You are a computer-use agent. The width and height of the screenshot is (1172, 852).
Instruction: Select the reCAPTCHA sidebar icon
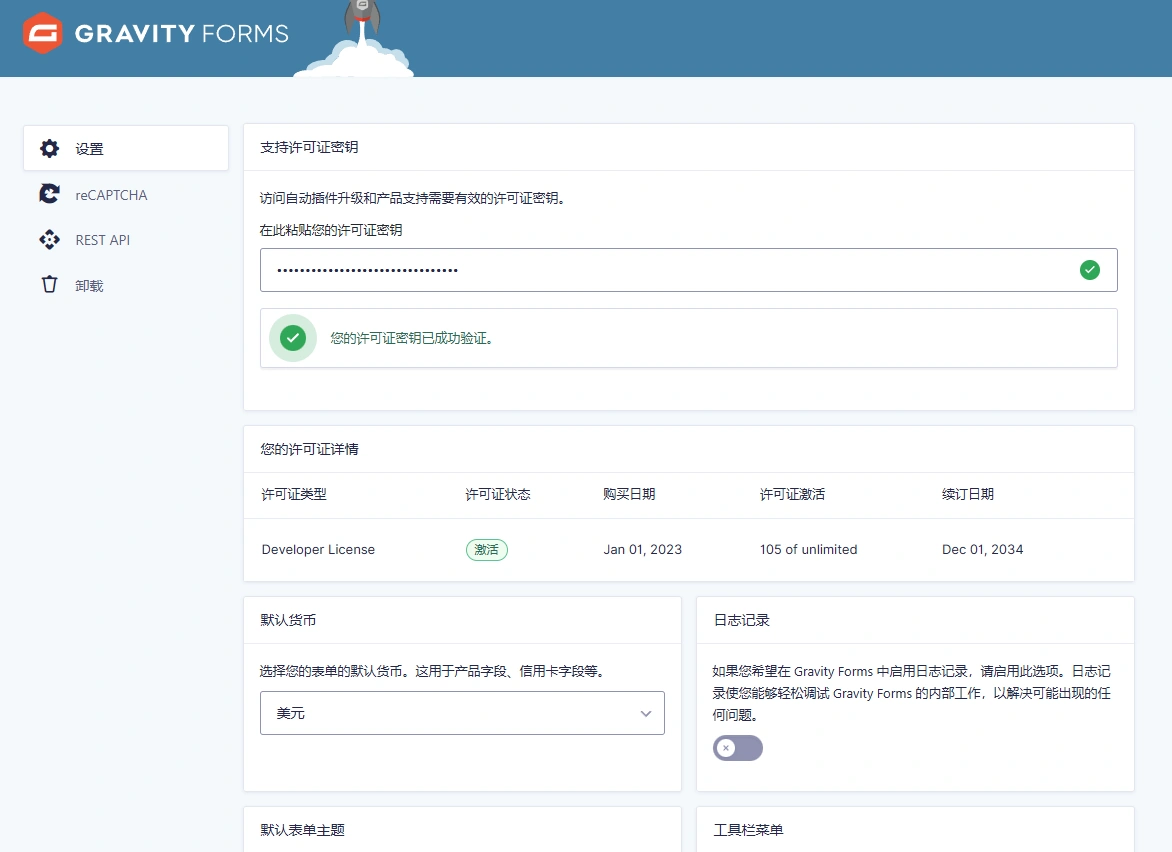pyautogui.click(x=49, y=194)
